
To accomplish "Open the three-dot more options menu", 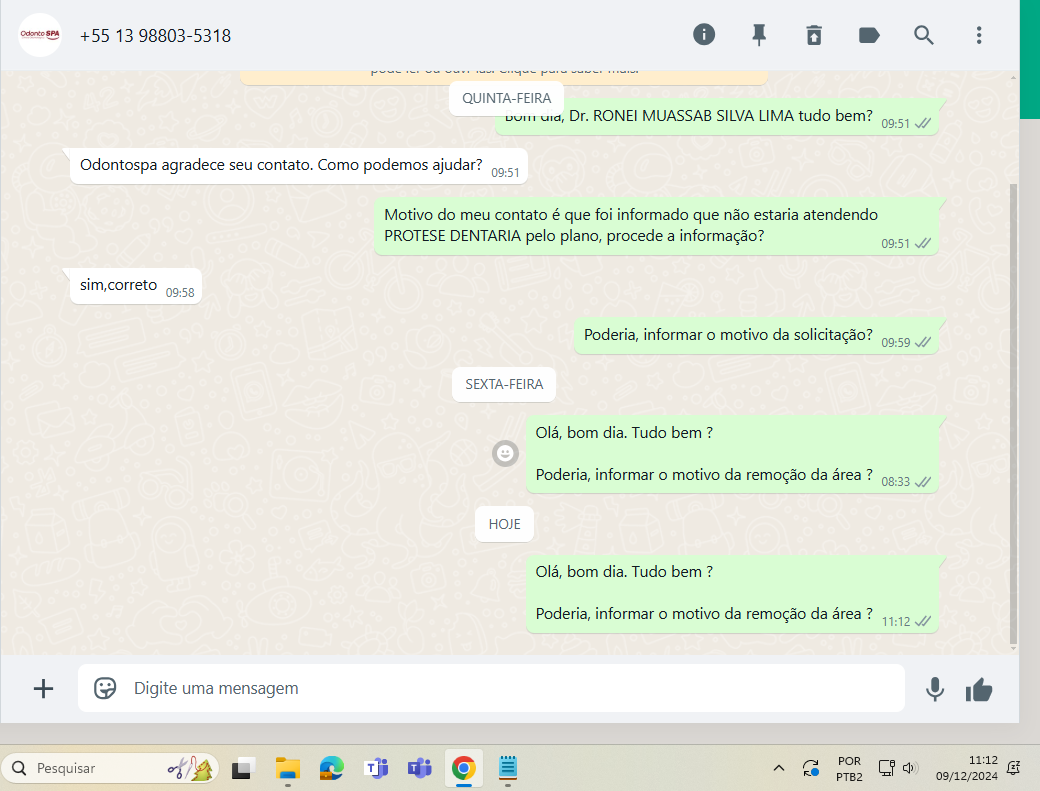I will pos(979,35).
